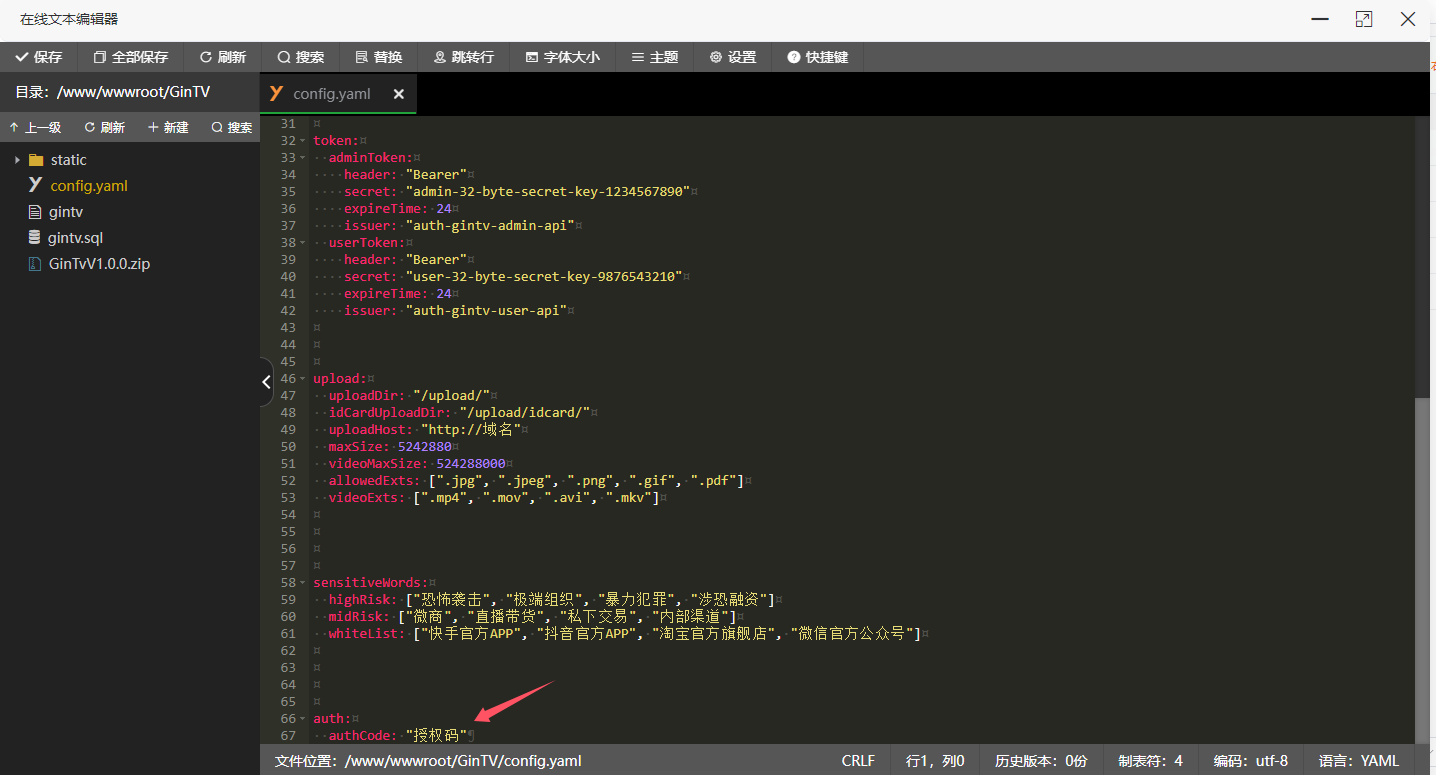The height and width of the screenshot is (775, 1436).
Task: Go up one level with 上一级
Action: pyautogui.click(x=35, y=127)
